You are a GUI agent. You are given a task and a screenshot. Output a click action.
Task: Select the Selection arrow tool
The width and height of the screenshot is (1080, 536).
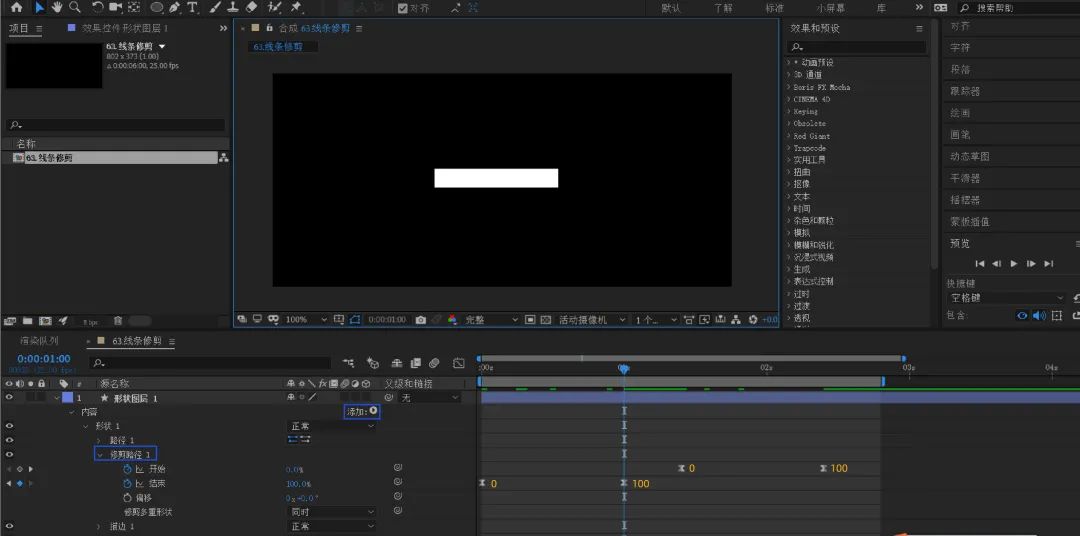(39, 8)
